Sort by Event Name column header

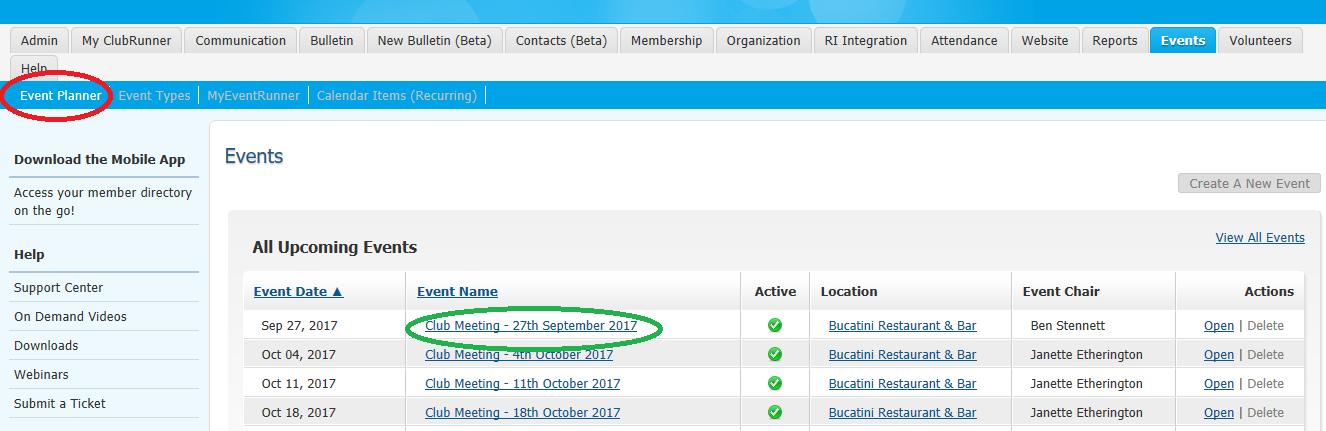click(457, 292)
